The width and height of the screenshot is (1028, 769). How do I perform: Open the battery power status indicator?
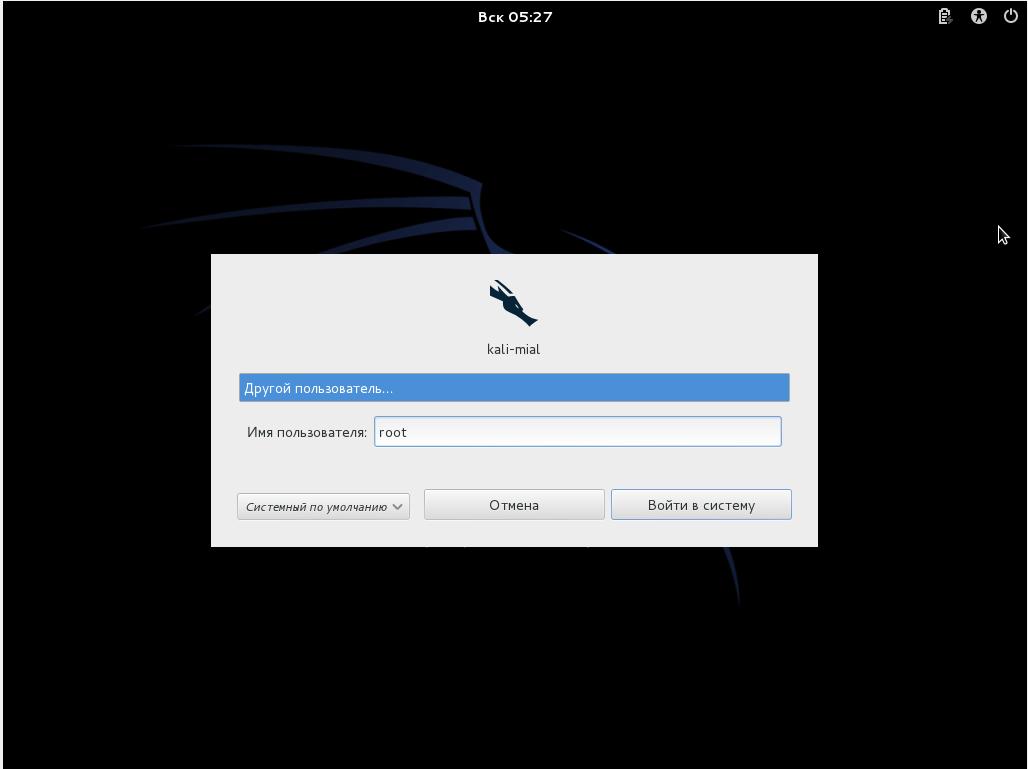[x=944, y=16]
